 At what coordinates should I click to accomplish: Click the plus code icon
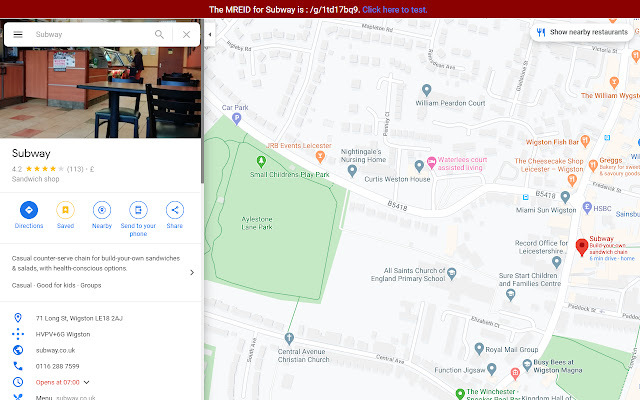tap(18, 334)
